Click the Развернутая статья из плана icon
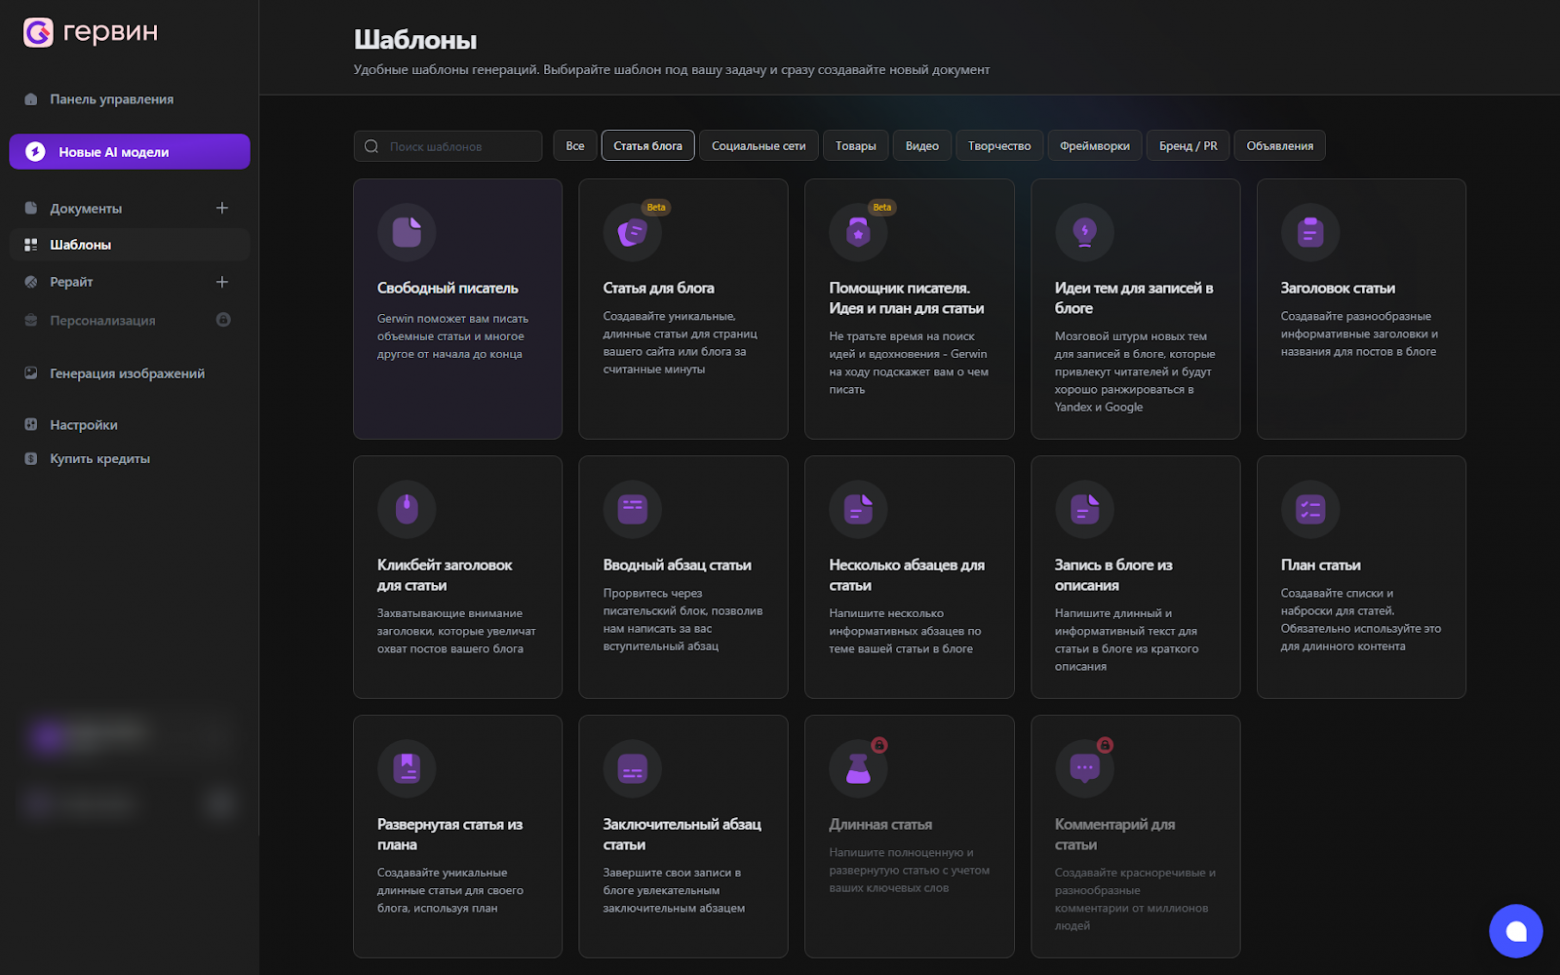The width and height of the screenshot is (1560, 975). pyautogui.click(x=407, y=768)
